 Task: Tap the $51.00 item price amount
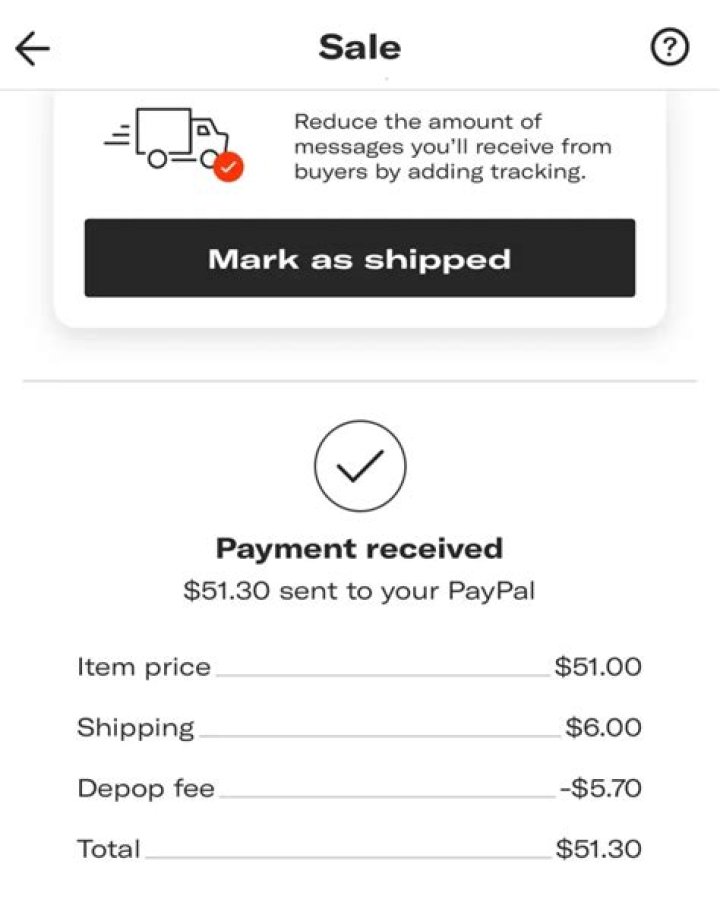click(x=598, y=667)
